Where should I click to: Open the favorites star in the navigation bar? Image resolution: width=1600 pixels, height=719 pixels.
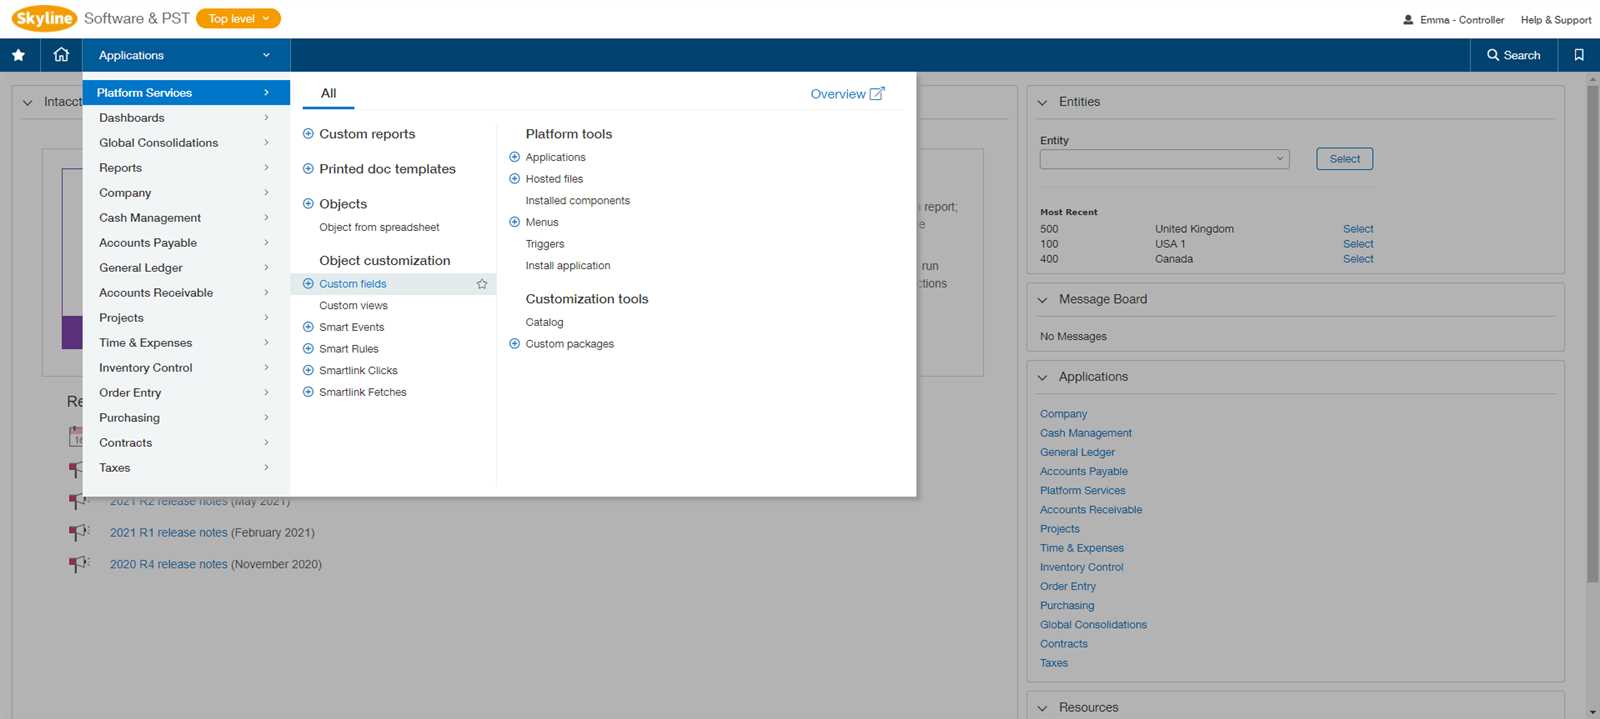18,55
